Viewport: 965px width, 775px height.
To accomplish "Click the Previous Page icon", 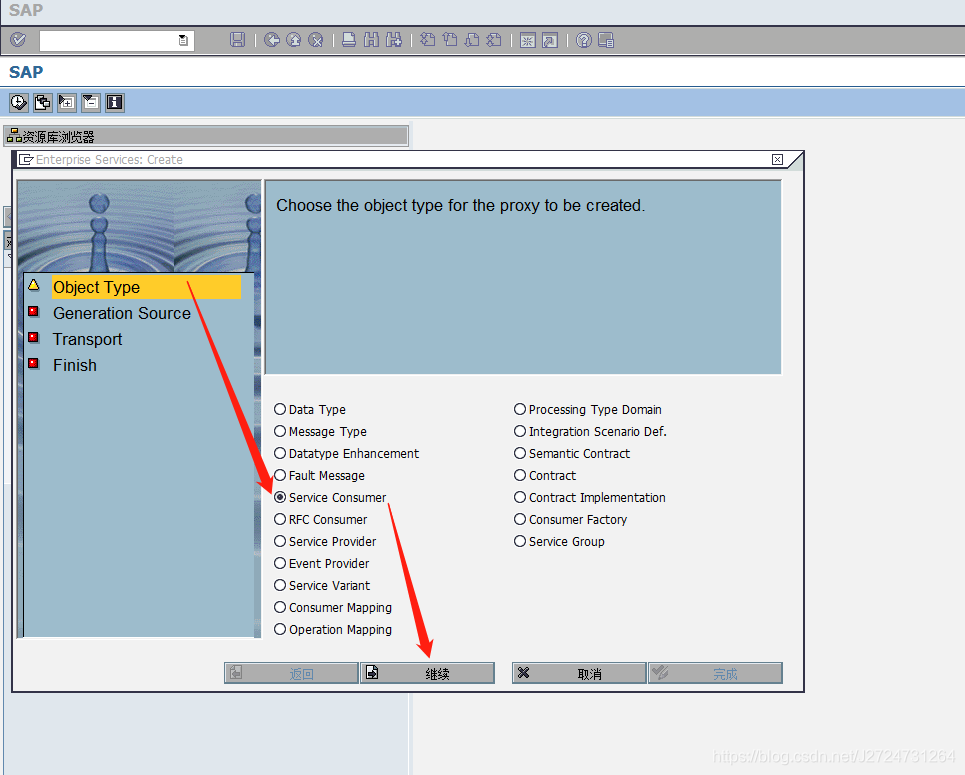I will pos(450,40).
